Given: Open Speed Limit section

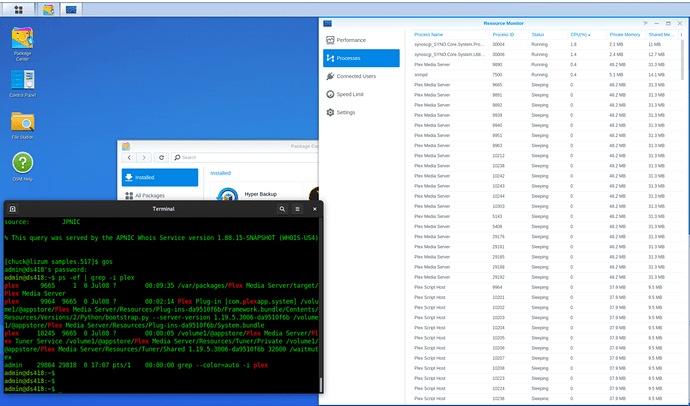Looking at the screenshot, I should point(361,94).
